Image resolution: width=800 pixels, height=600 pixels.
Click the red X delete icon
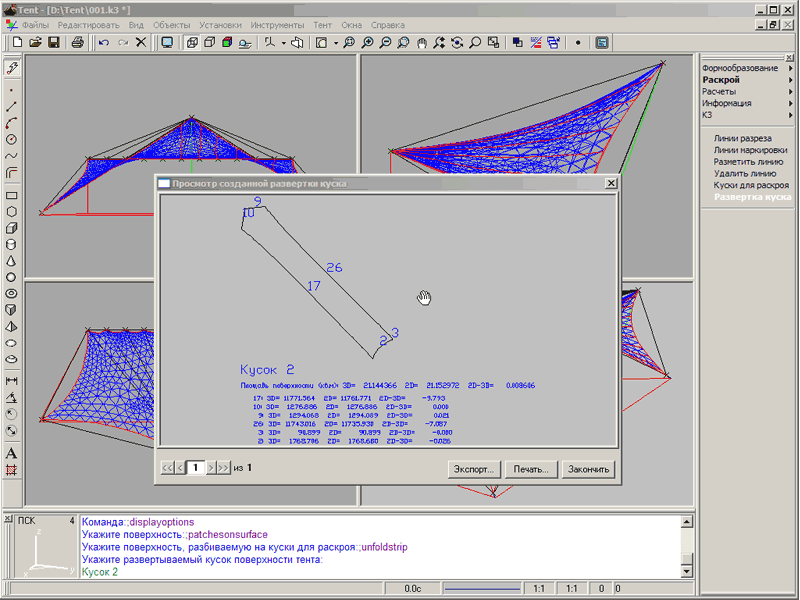[x=140, y=42]
